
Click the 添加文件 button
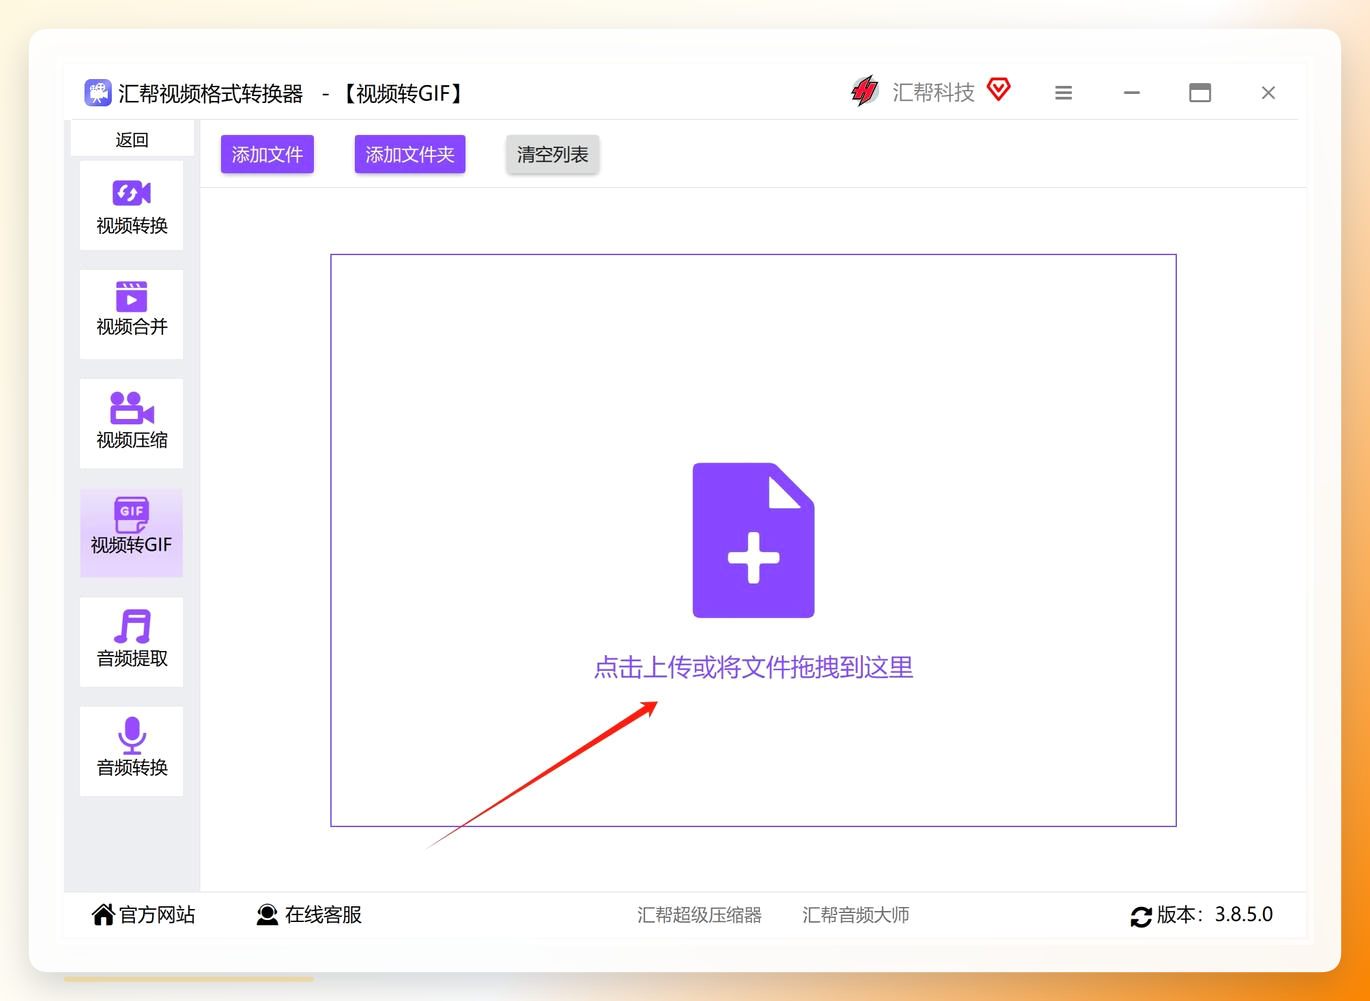tap(267, 154)
